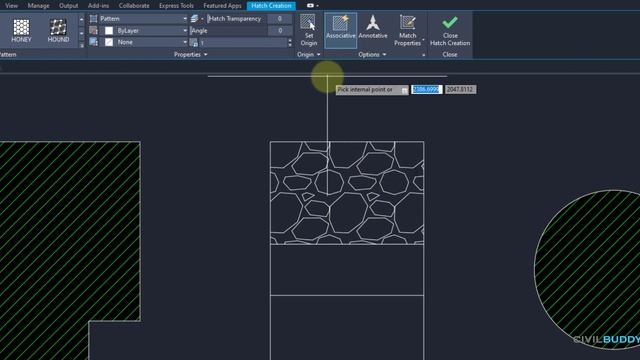Open the Pick internal point options arrow
Viewport: 640px width, 360px height.
click(404, 90)
